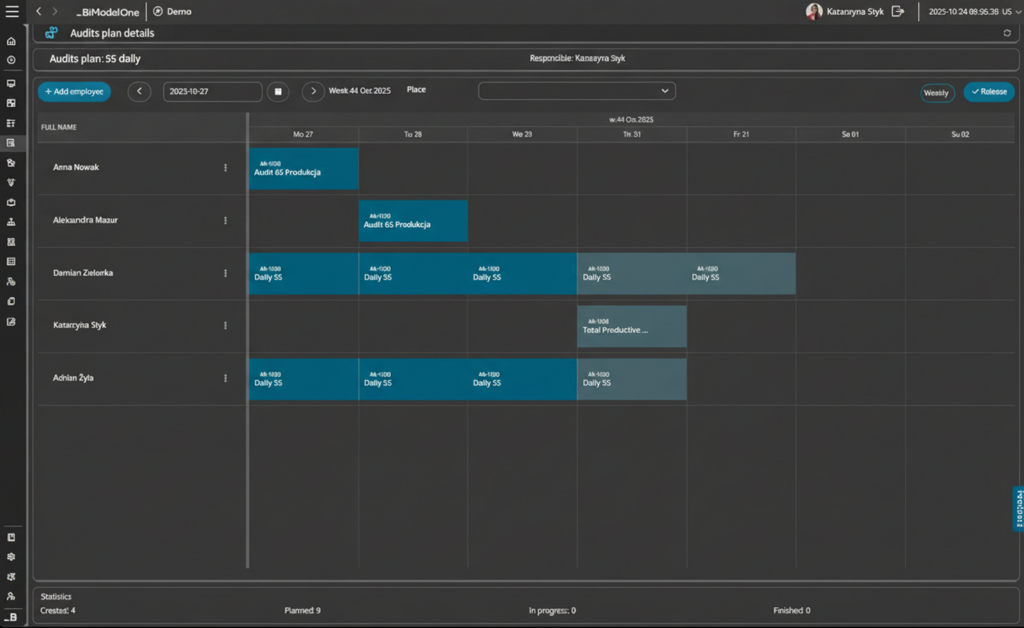Go to previous week with left arrow

pyautogui.click(x=139, y=91)
